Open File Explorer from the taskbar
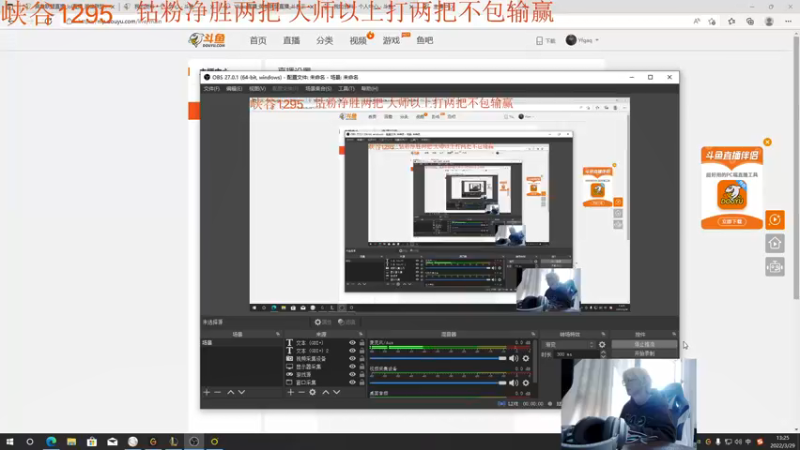The width and height of the screenshot is (800, 450). [x=71, y=442]
